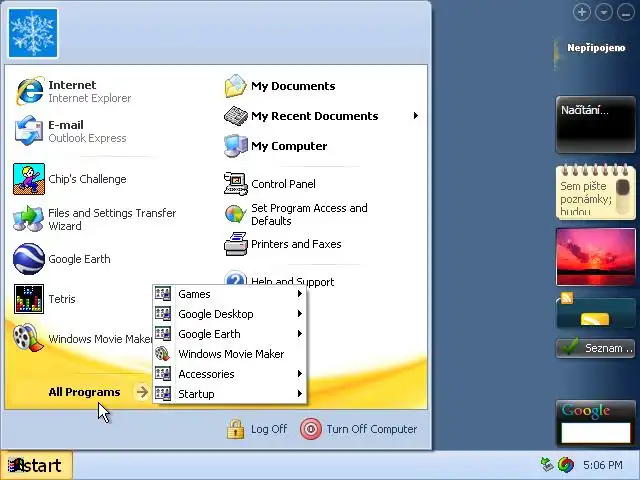Click the Printers and Faxes label
The width and height of the screenshot is (640, 480).
(x=296, y=244)
